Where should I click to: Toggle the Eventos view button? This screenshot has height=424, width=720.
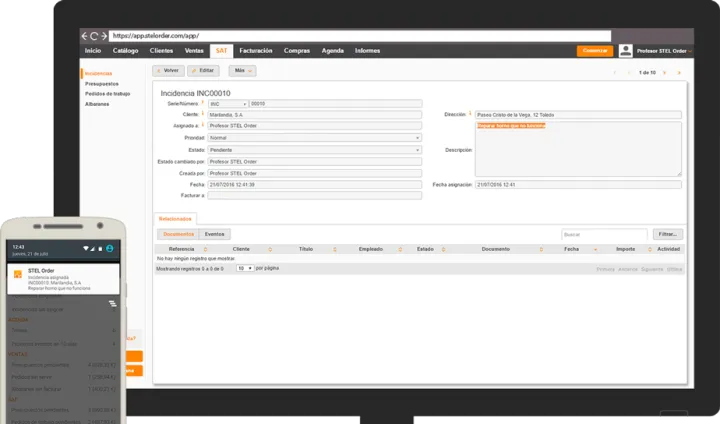click(215, 234)
